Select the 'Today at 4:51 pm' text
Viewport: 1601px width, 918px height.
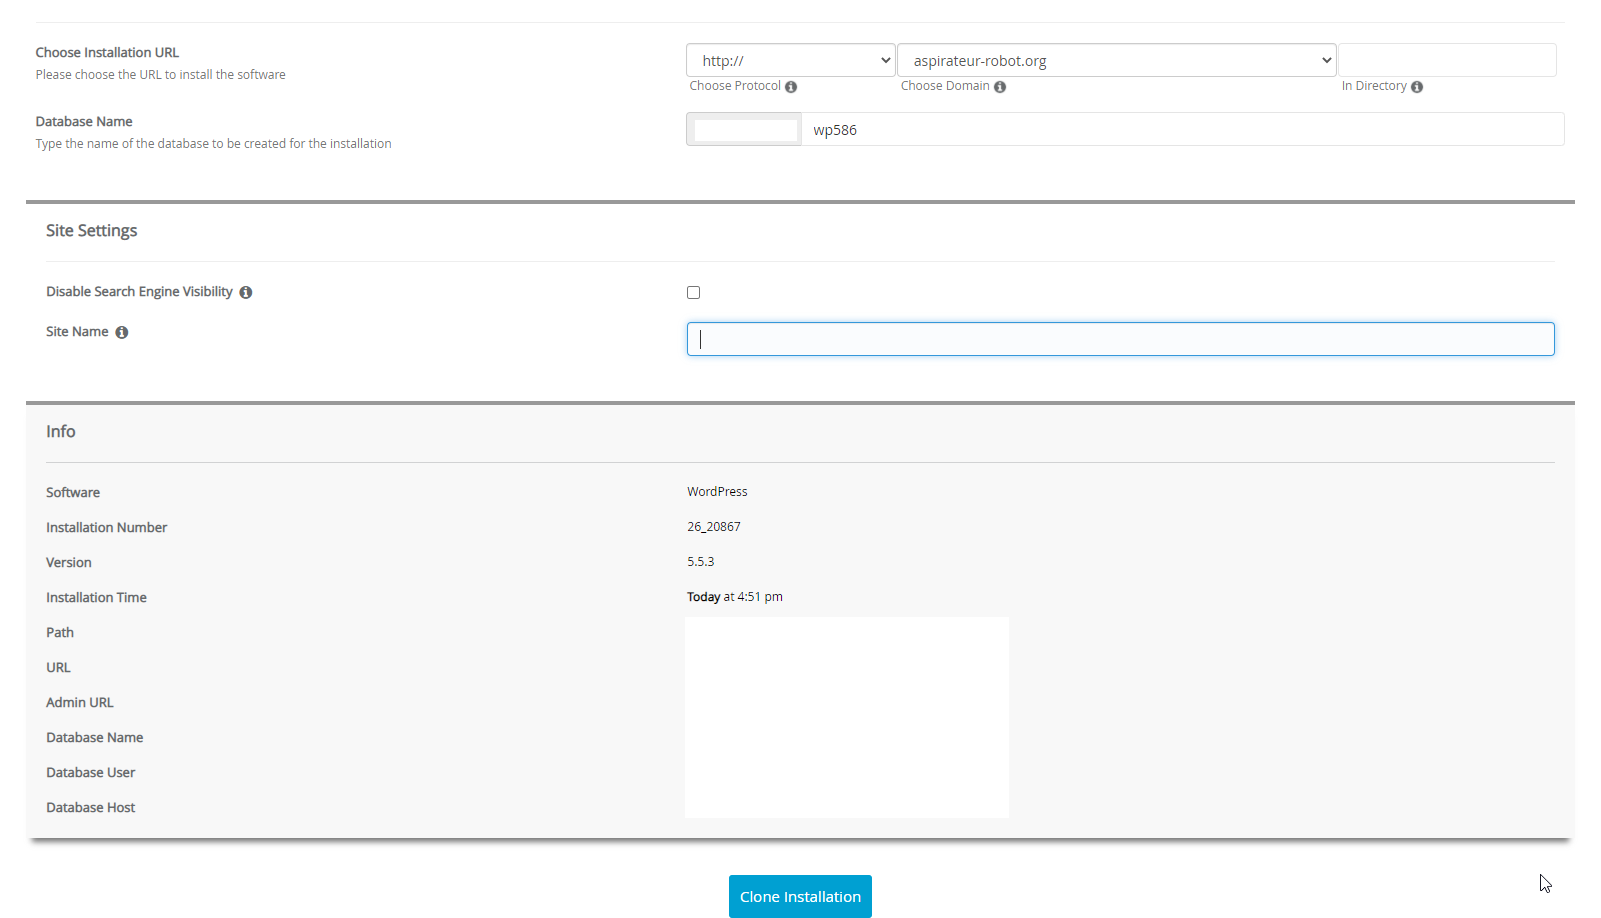(735, 597)
